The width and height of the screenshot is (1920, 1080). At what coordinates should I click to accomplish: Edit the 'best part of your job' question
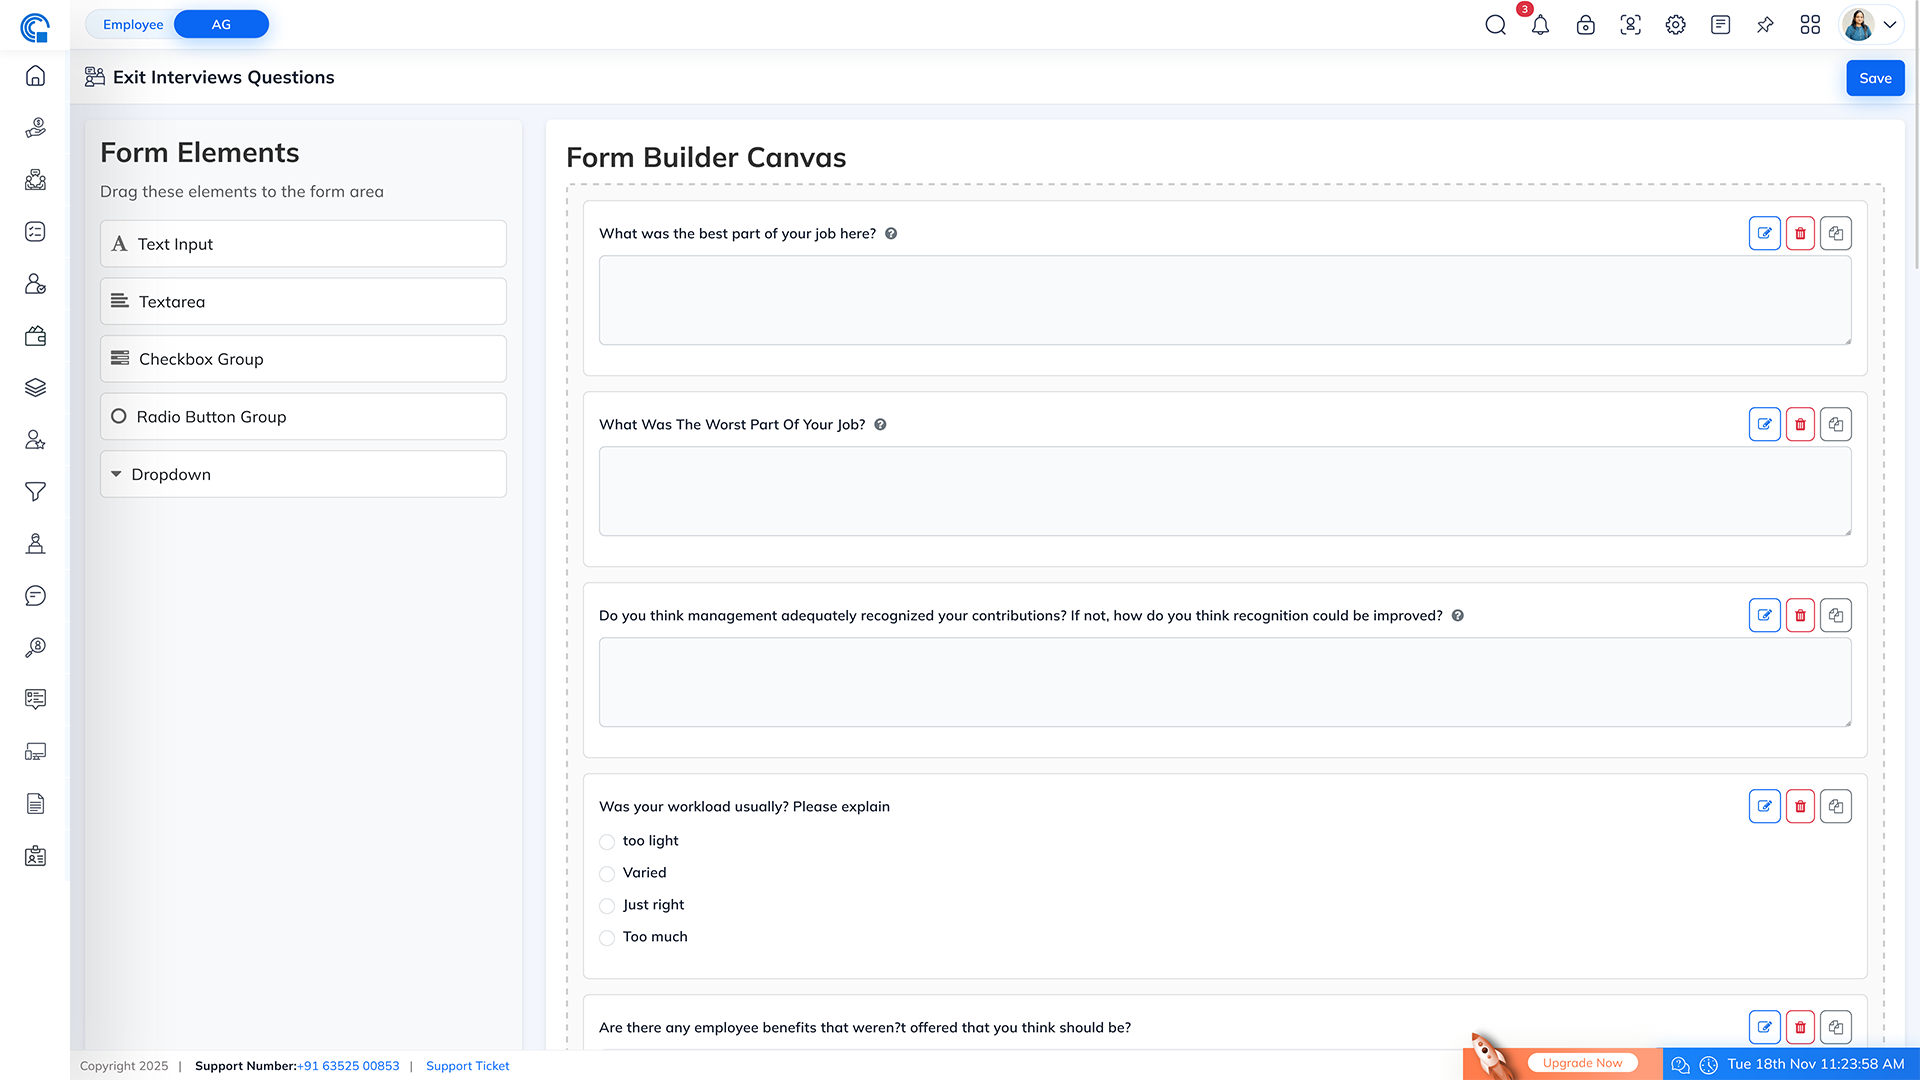pyautogui.click(x=1764, y=233)
